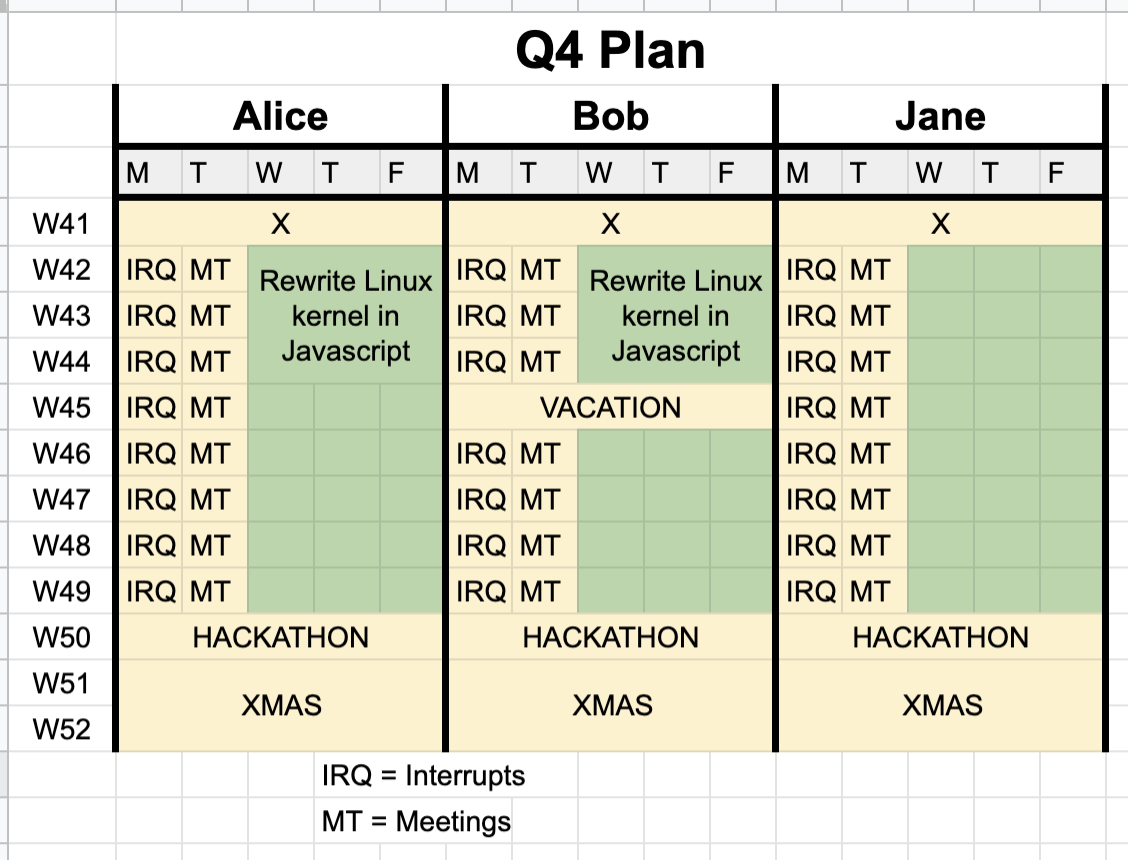Viewport: 1128px width, 860px height.
Task: Select Jane's HACKATHON cell
Action: coord(940,638)
